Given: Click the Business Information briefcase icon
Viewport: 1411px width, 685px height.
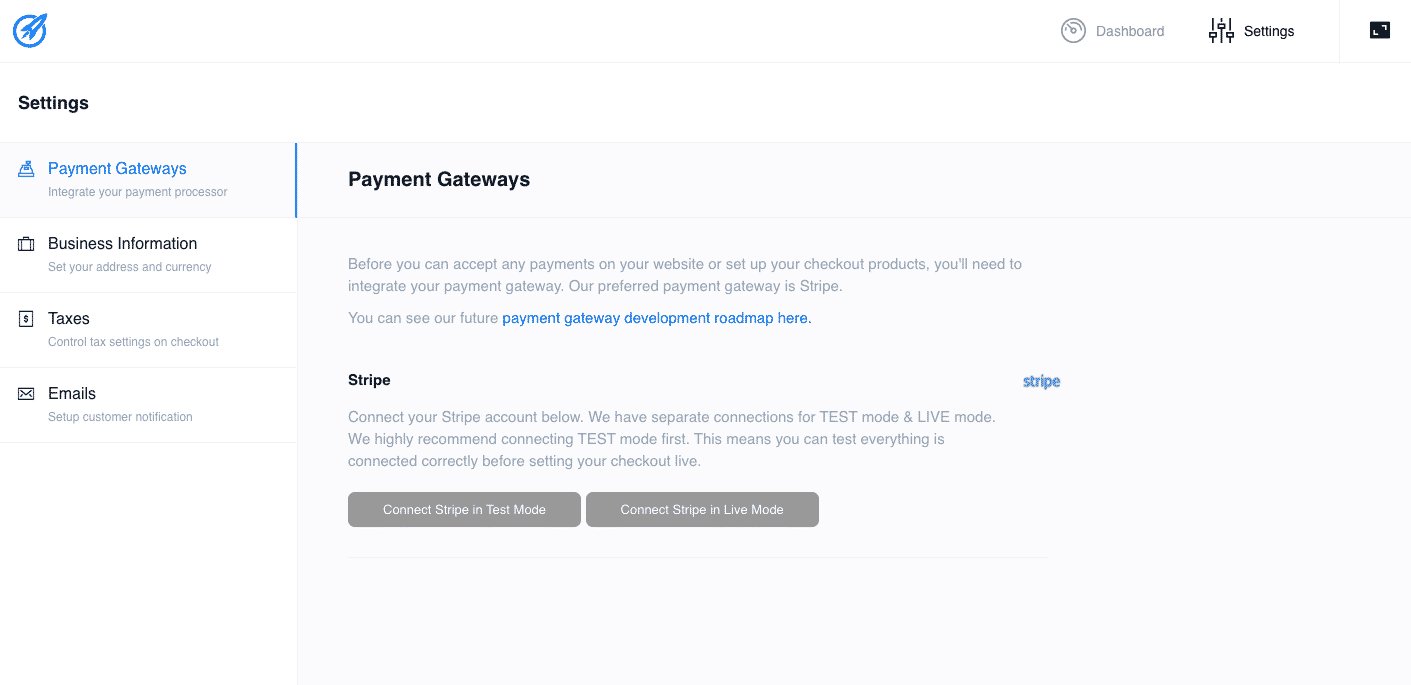Looking at the screenshot, I should point(26,244).
